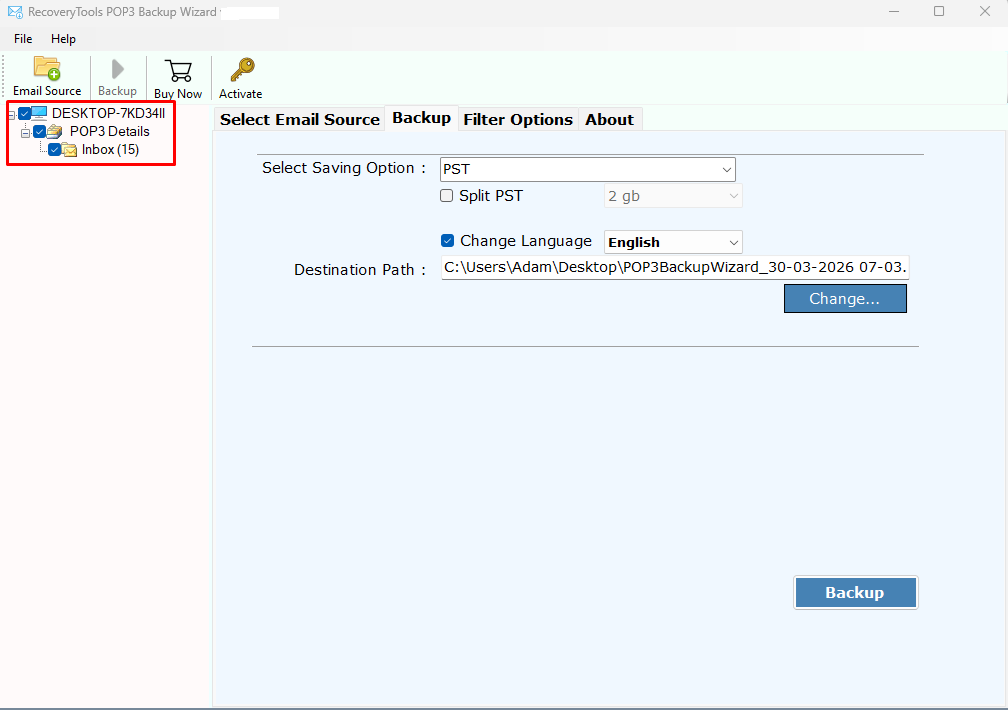Image resolution: width=1008 pixels, height=710 pixels.
Task: Select the Inbox (15) tree label
Action: click(x=111, y=150)
